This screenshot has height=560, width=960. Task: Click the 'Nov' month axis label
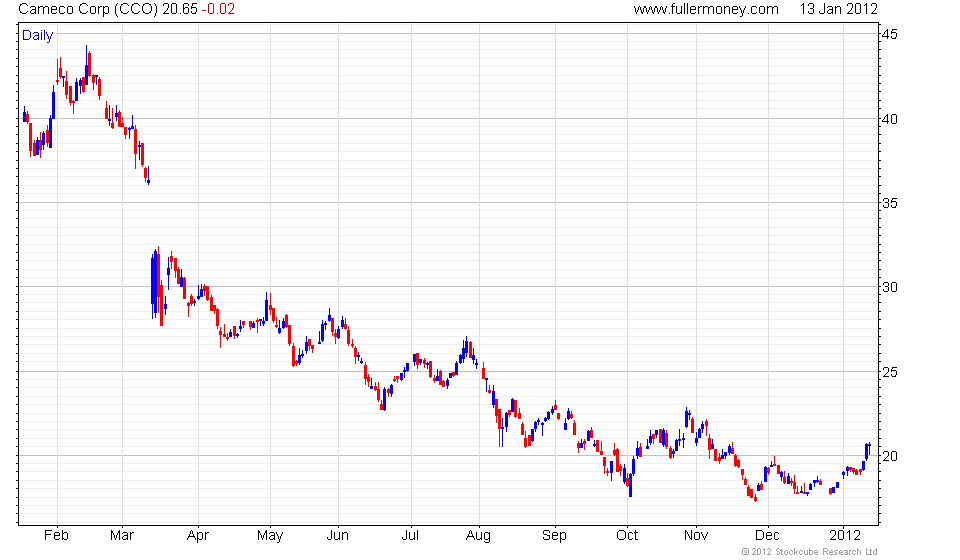[x=696, y=536]
